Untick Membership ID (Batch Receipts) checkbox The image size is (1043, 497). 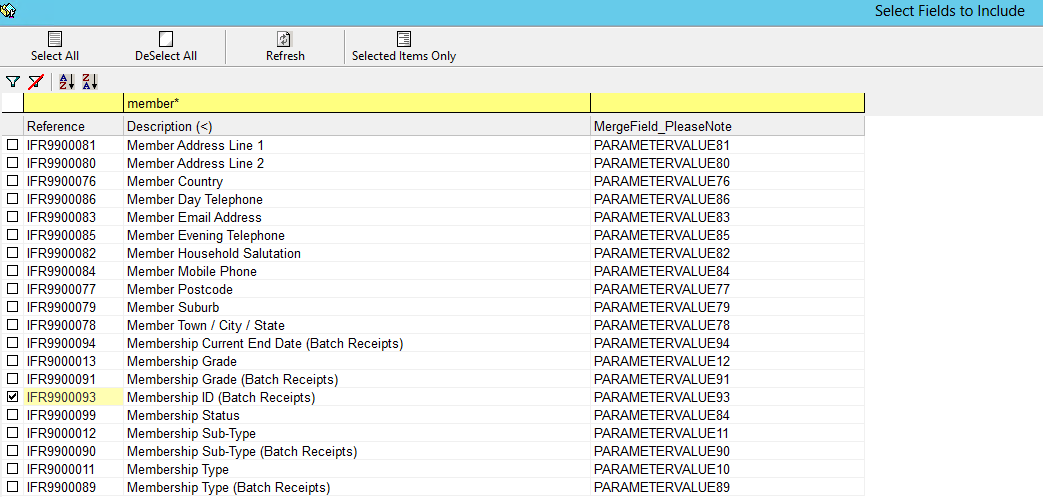coord(12,396)
